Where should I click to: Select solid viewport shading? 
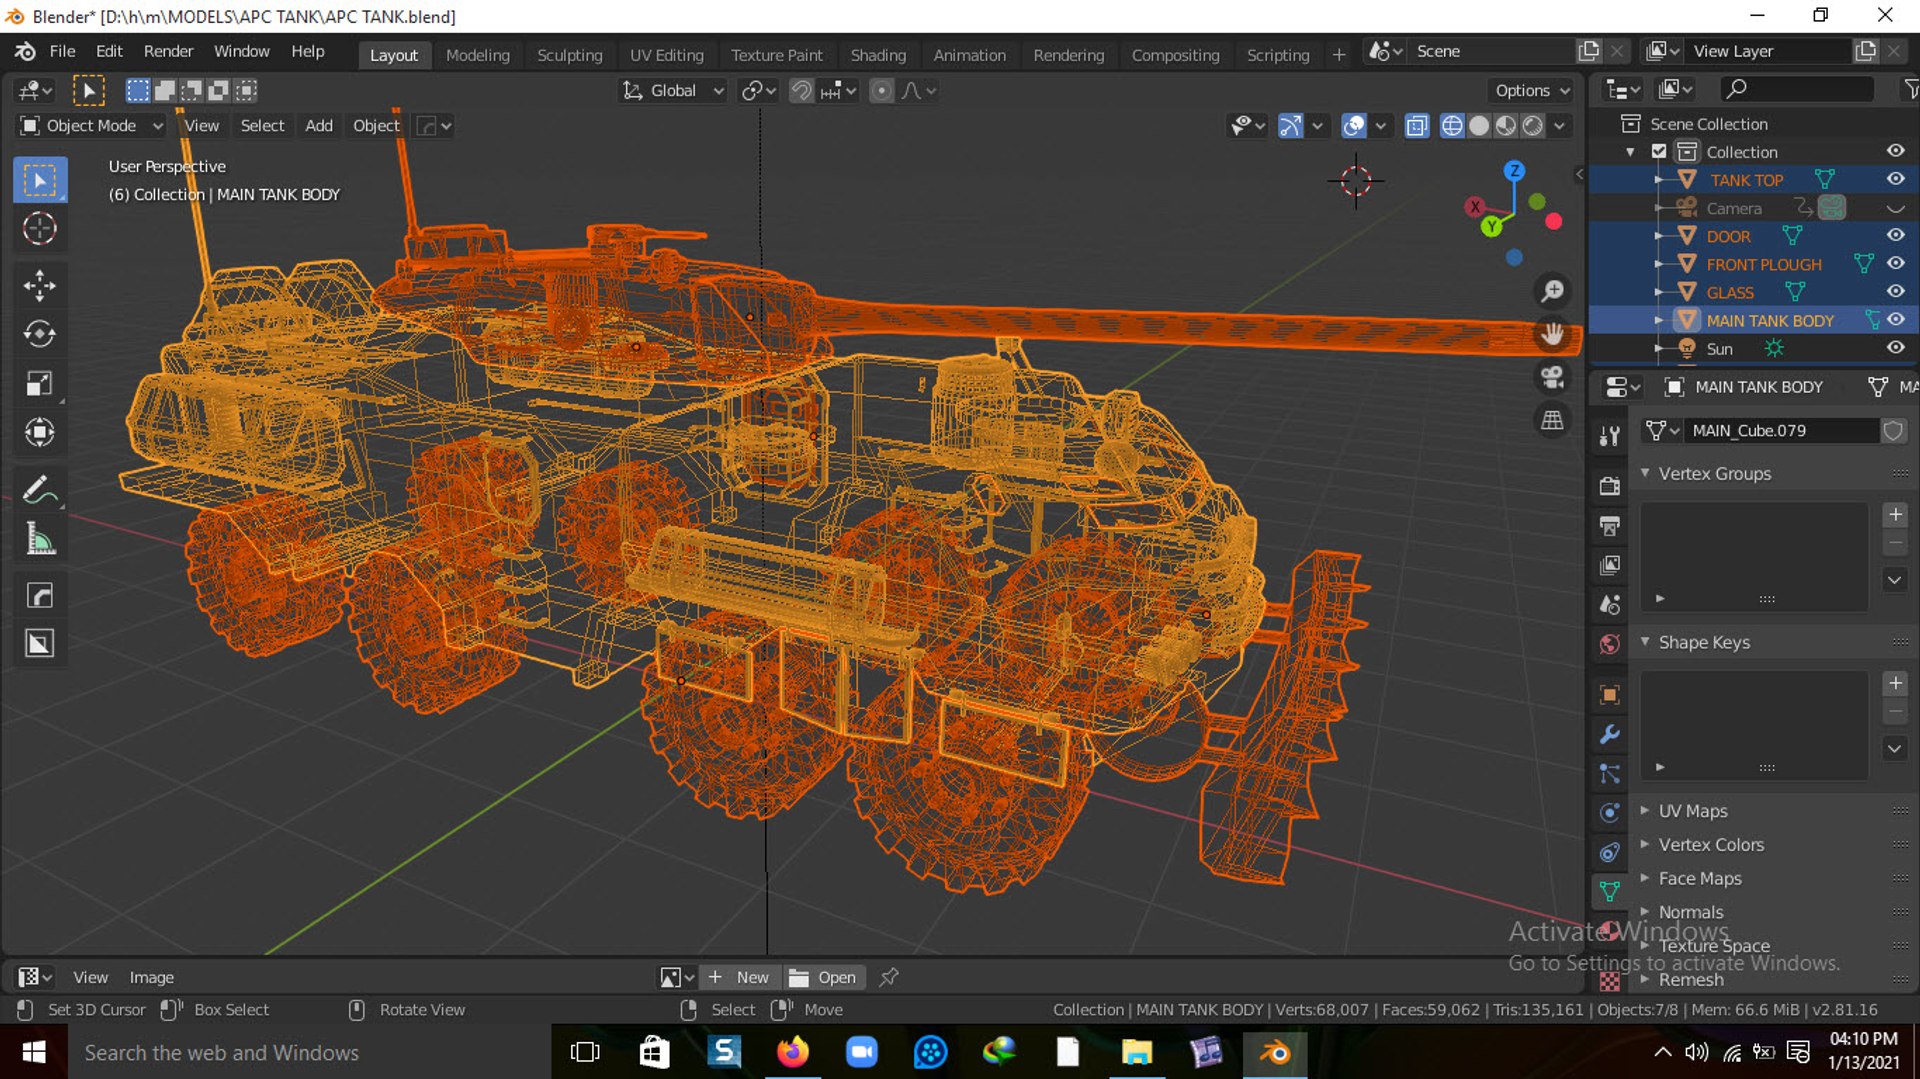point(1479,125)
